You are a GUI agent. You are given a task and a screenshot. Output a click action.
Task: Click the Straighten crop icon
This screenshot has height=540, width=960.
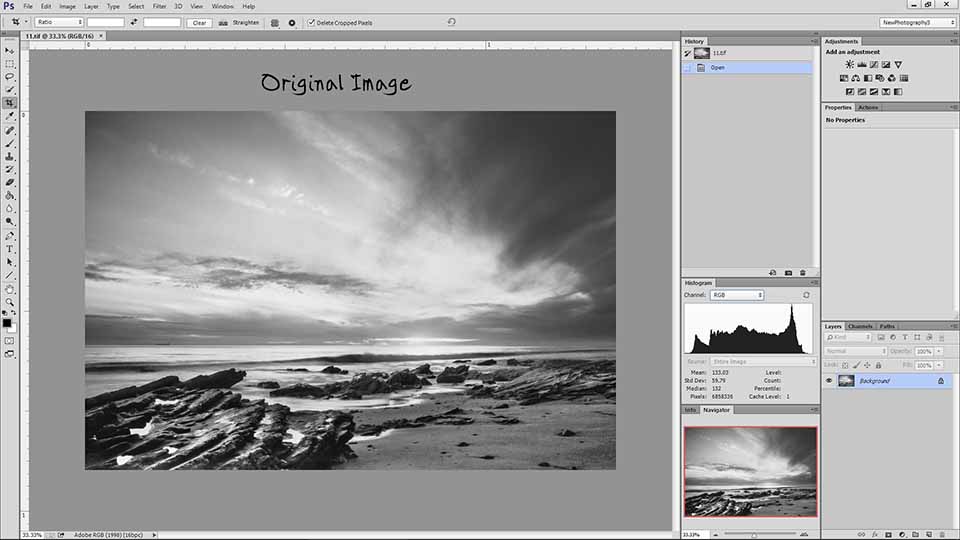[223, 22]
